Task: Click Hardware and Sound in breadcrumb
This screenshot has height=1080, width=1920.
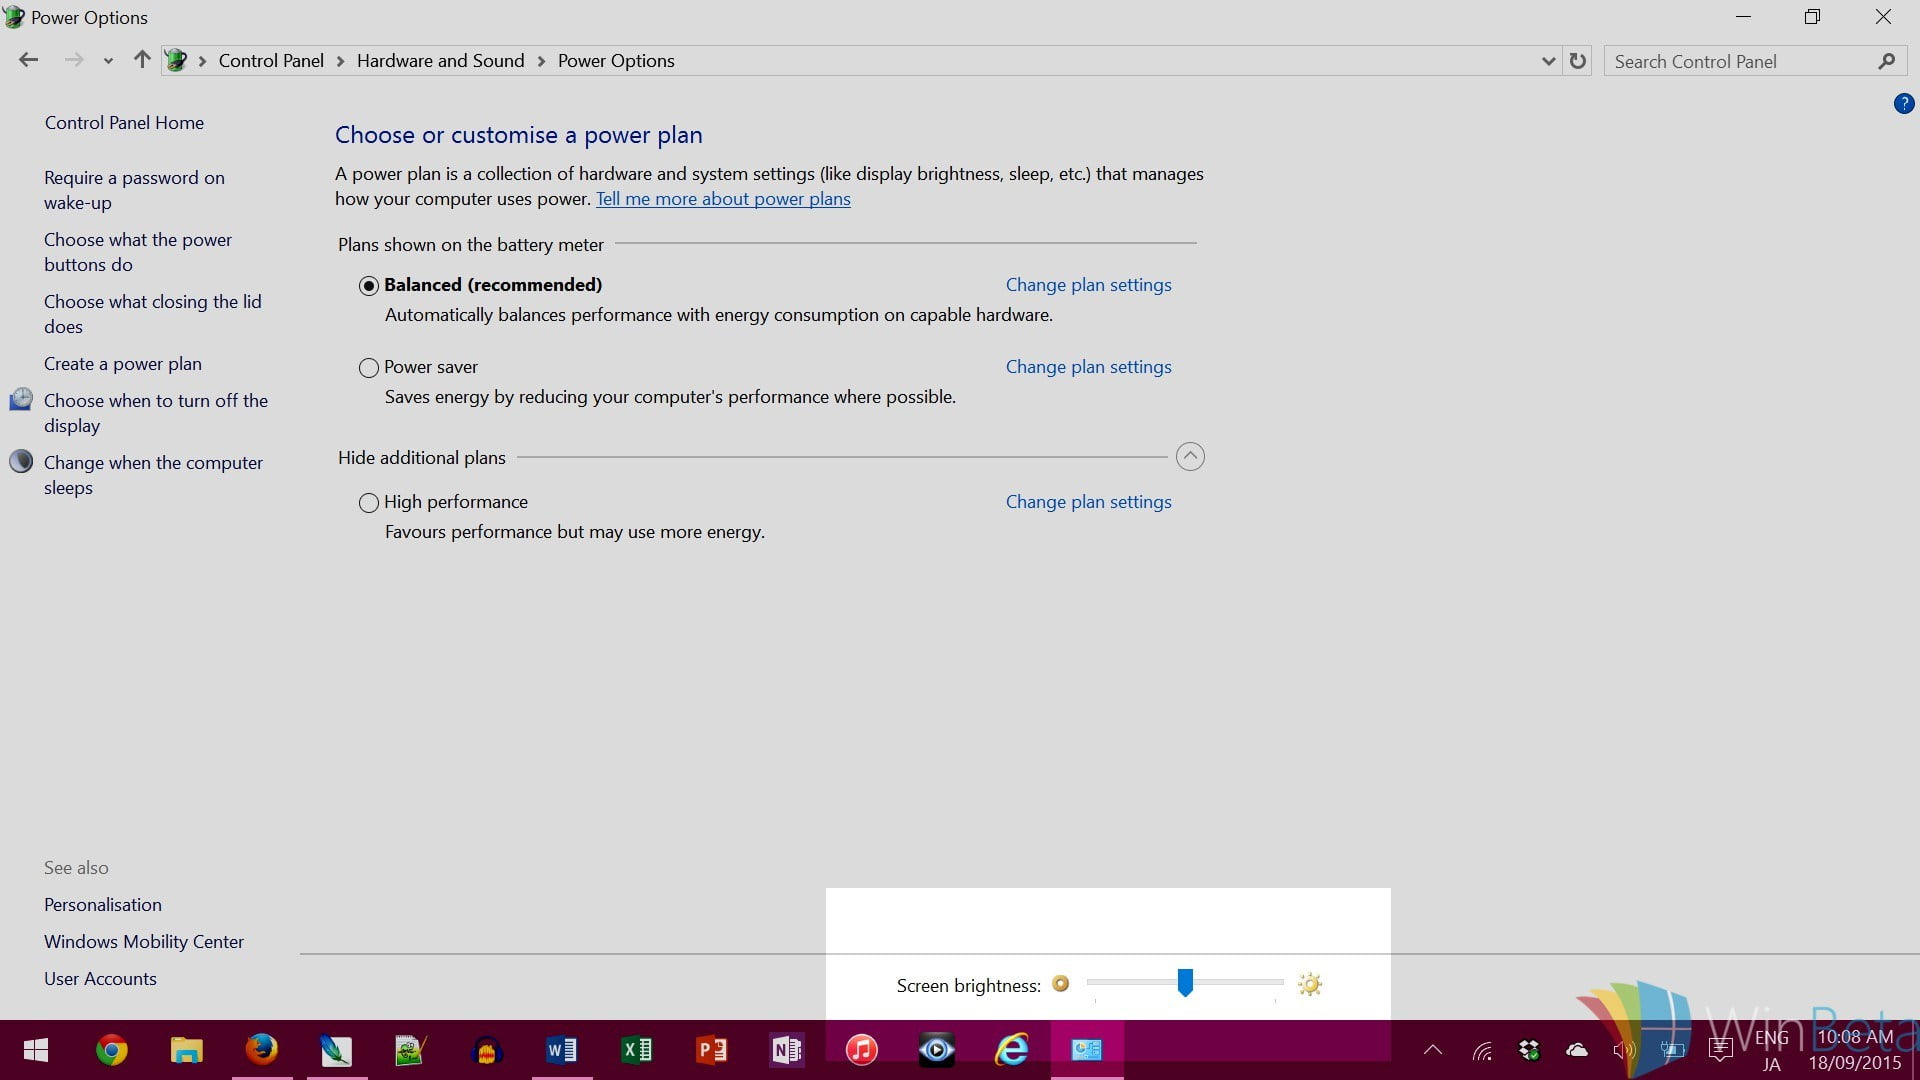Action: [x=440, y=61]
